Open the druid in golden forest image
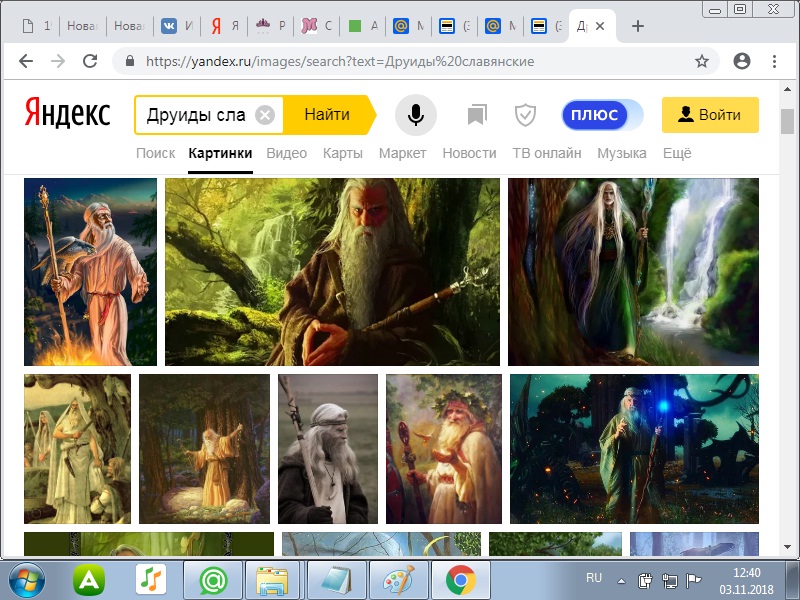The image size is (800, 600). coord(204,449)
